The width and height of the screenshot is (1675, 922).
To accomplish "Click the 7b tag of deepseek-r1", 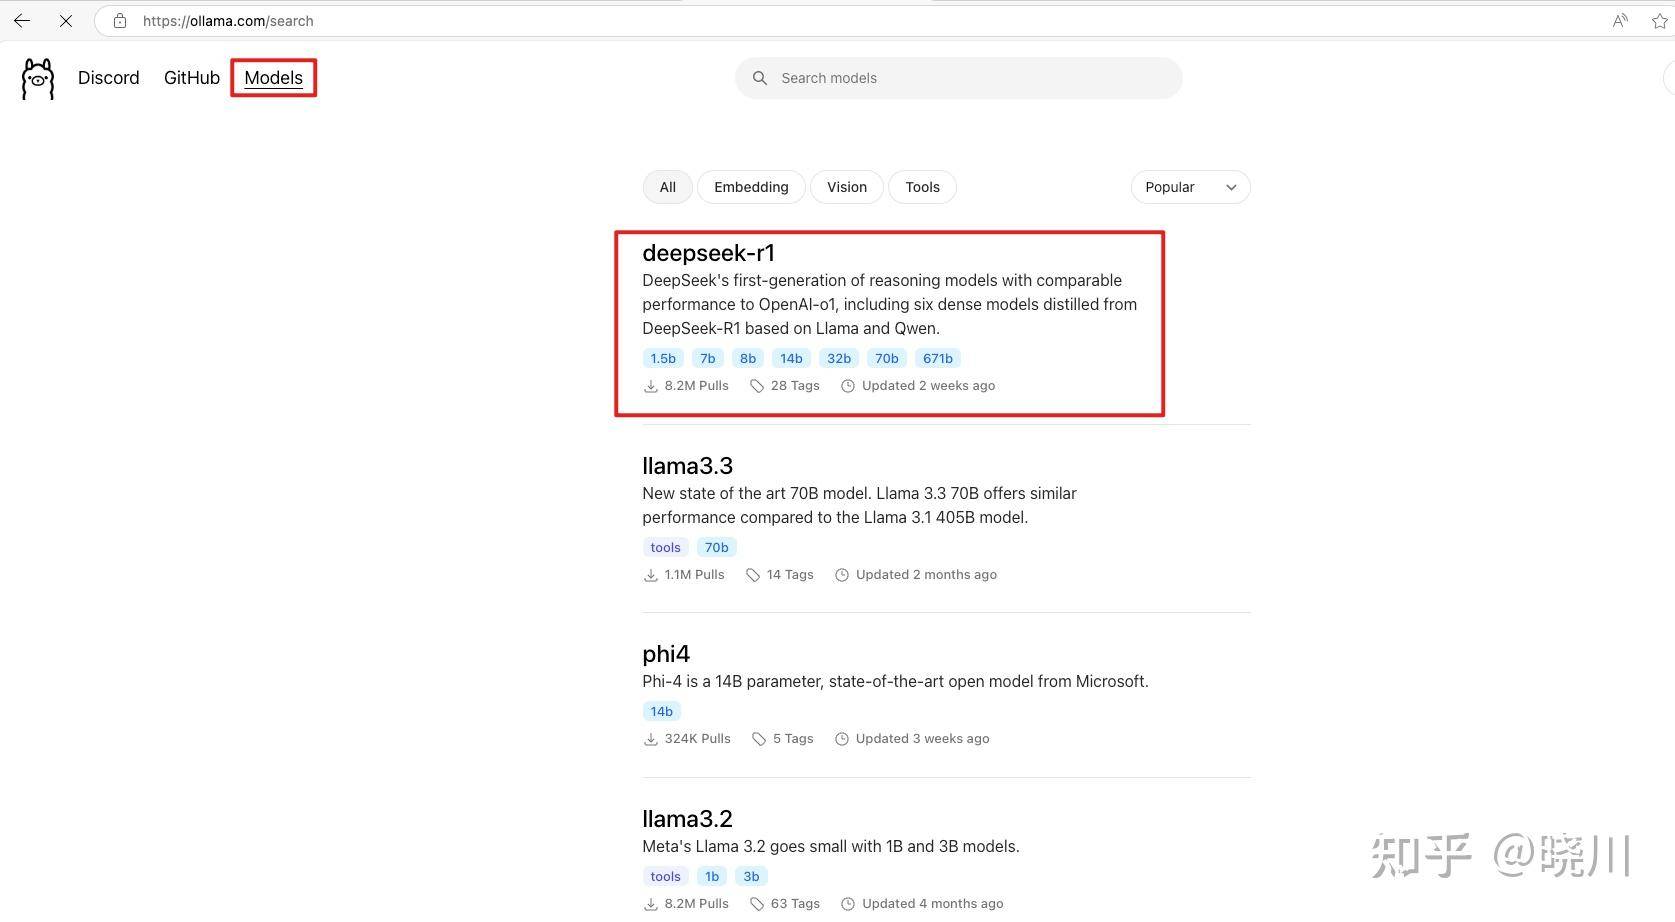I will pyautogui.click(x=708, y=358).
